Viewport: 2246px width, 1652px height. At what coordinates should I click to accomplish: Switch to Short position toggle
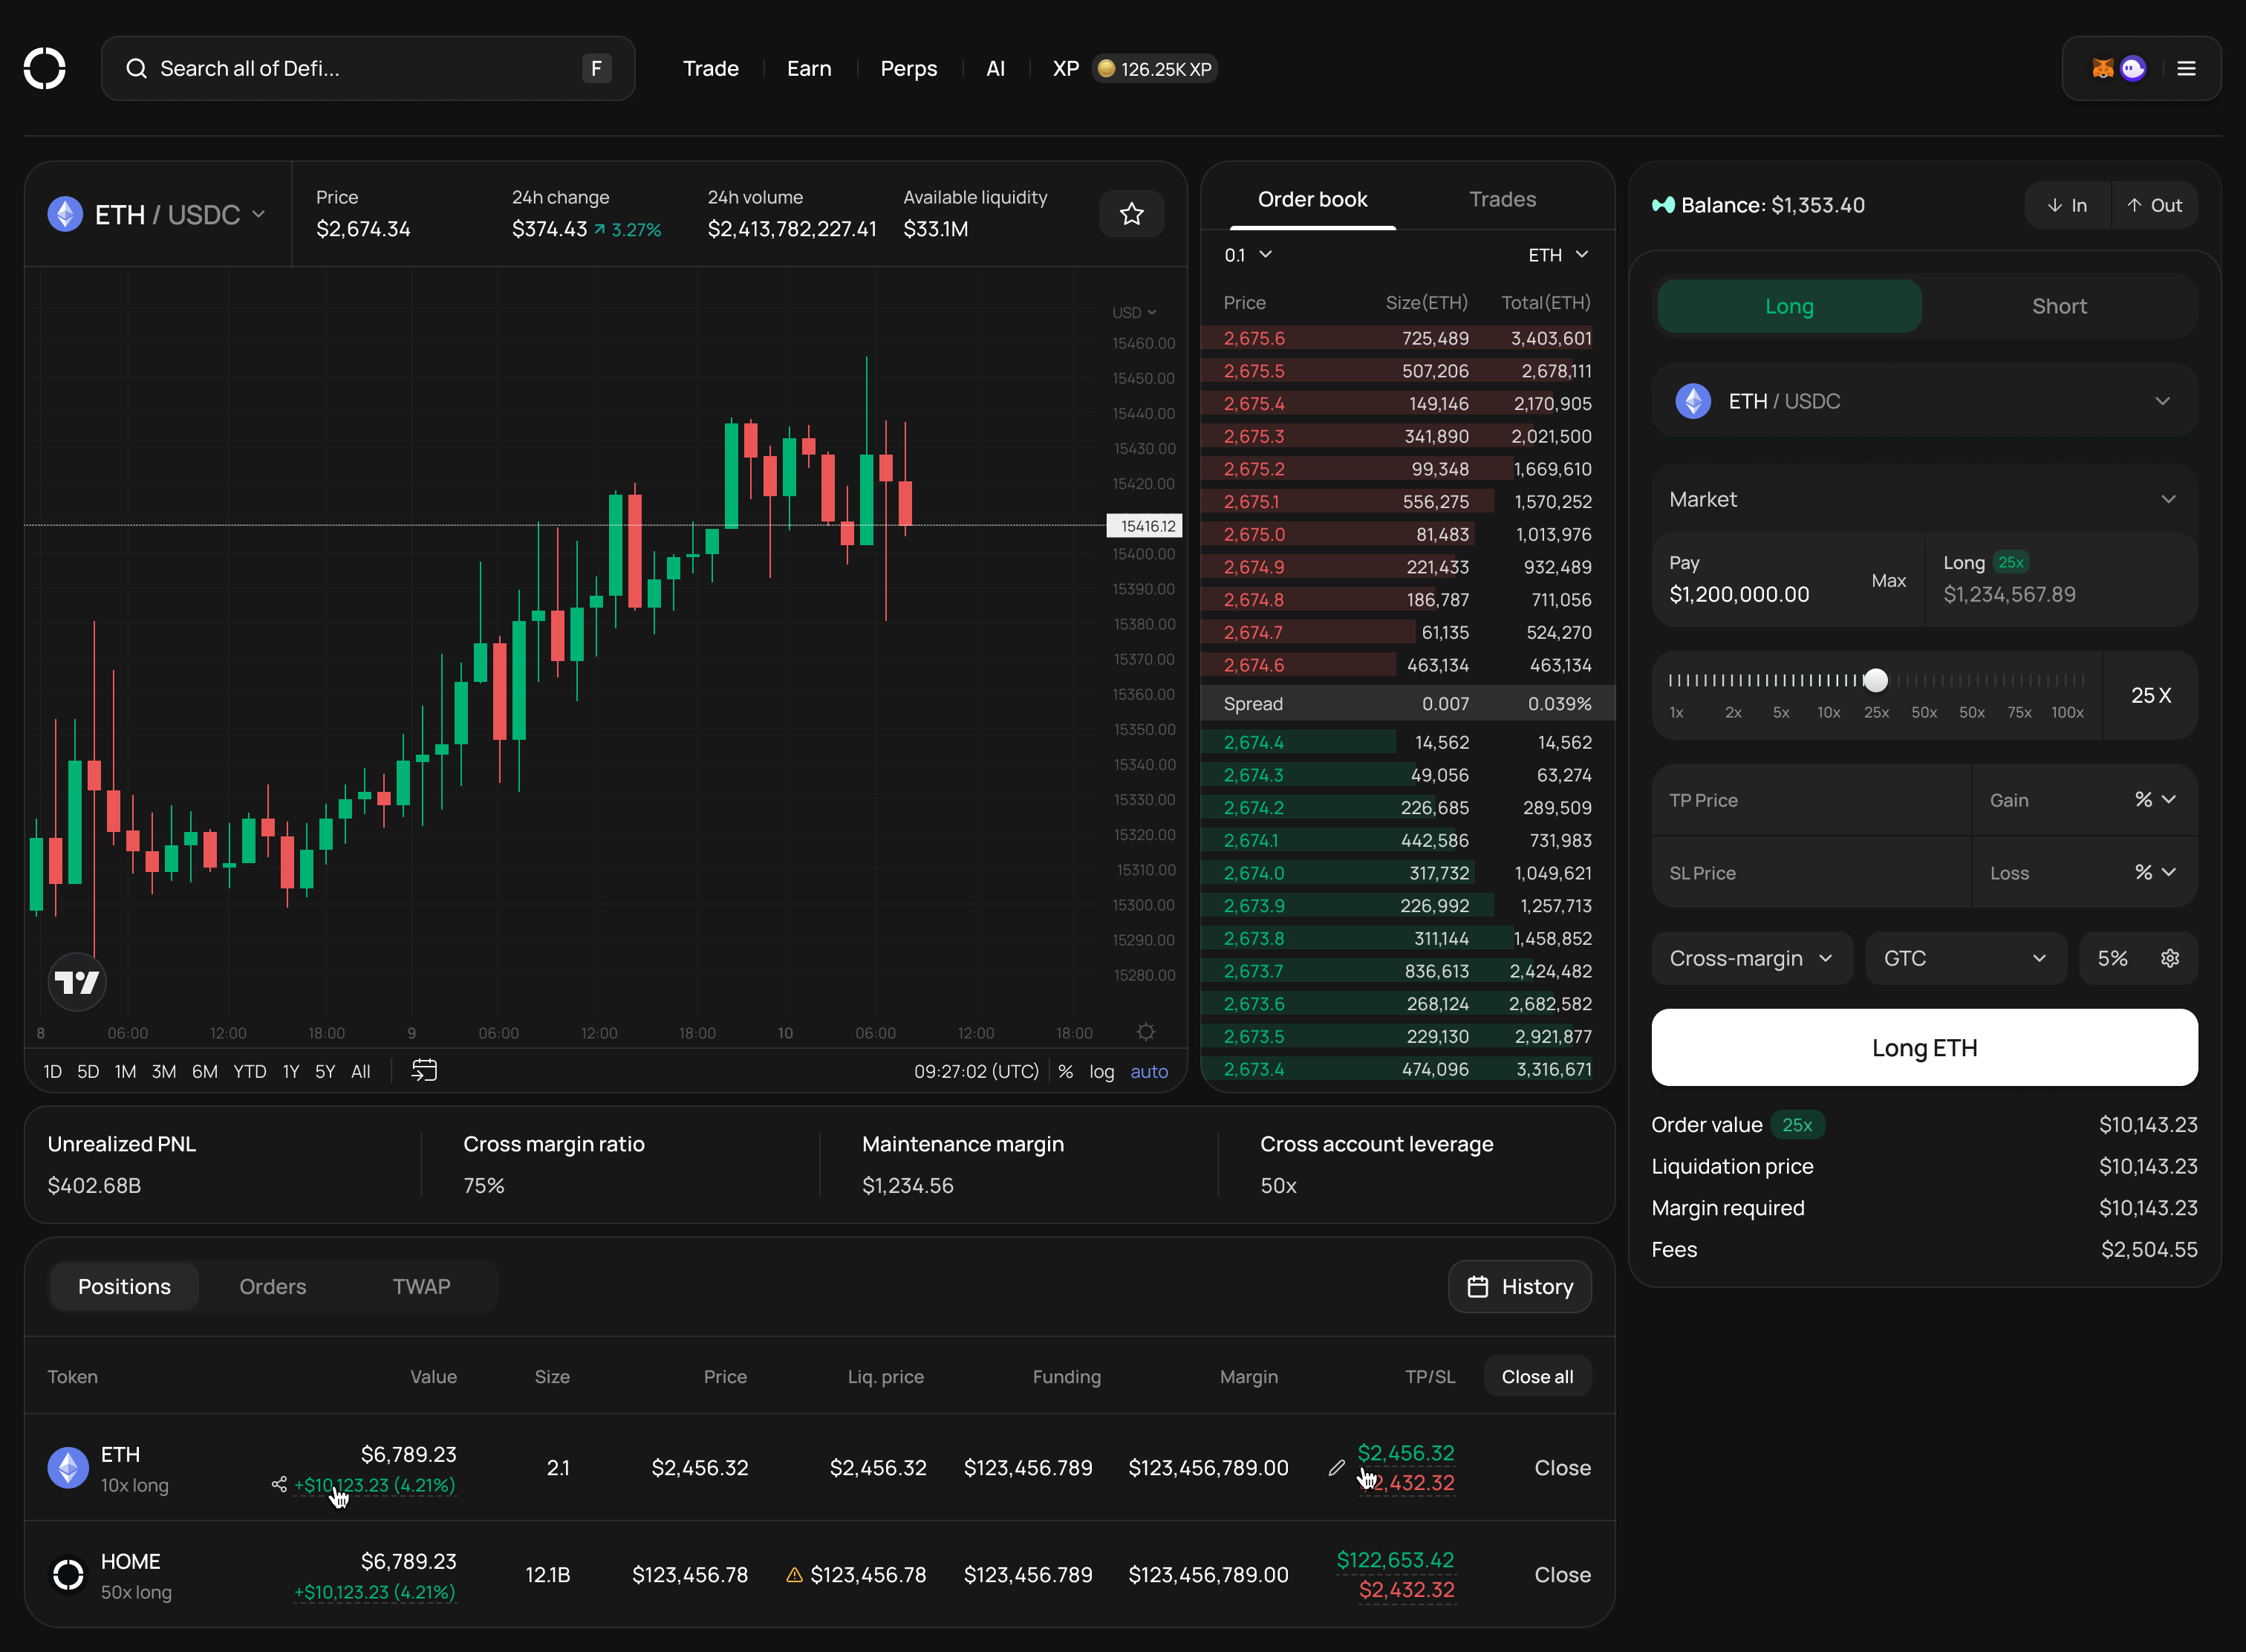coord(2058,307)
